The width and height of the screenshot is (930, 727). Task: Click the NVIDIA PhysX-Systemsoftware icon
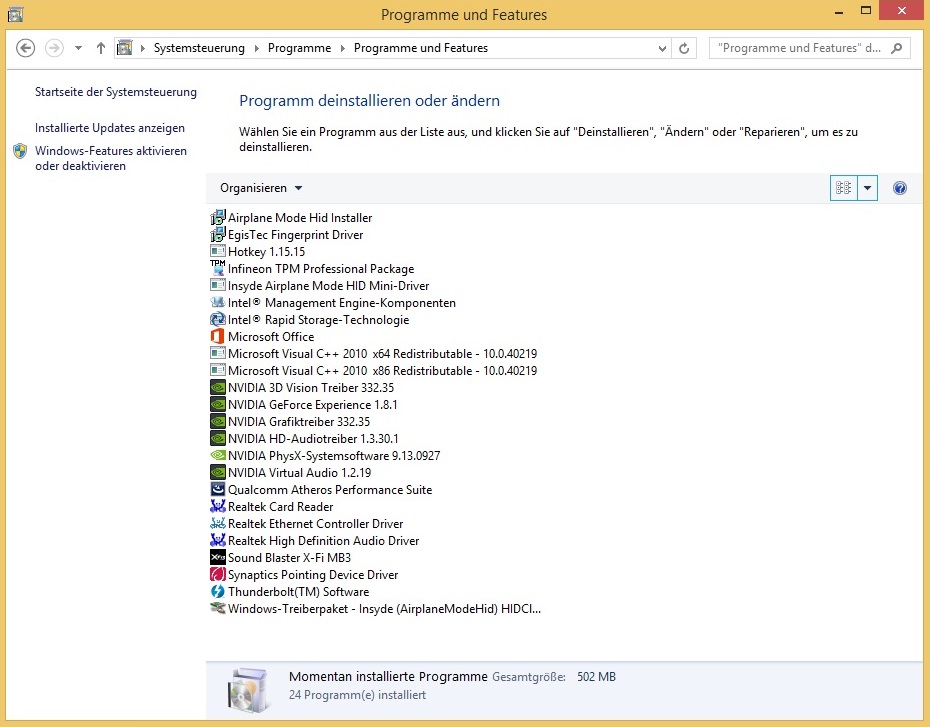218,455
